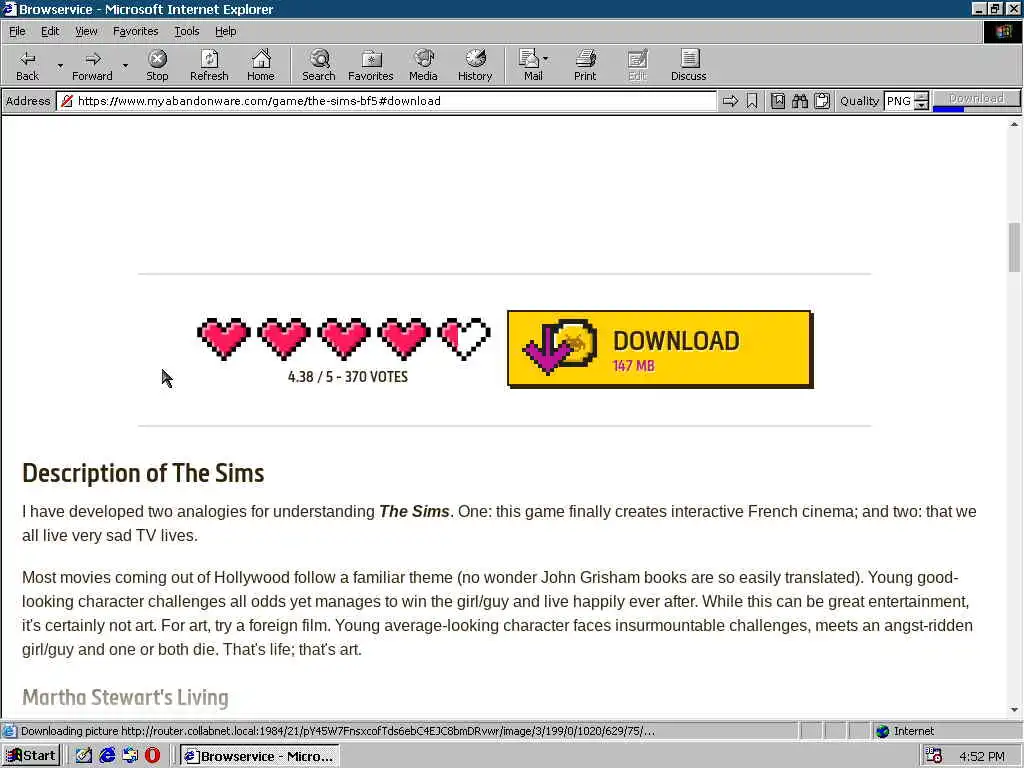Screen dimensions: 1024x768
Task: Reload the page with the Refresh icon
Action: click(209, 65)
